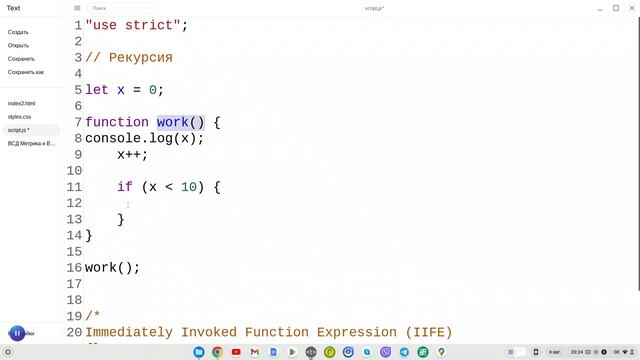
Task: Click the '/*' comment opener on line 19
Action: (x=93, y=316)
